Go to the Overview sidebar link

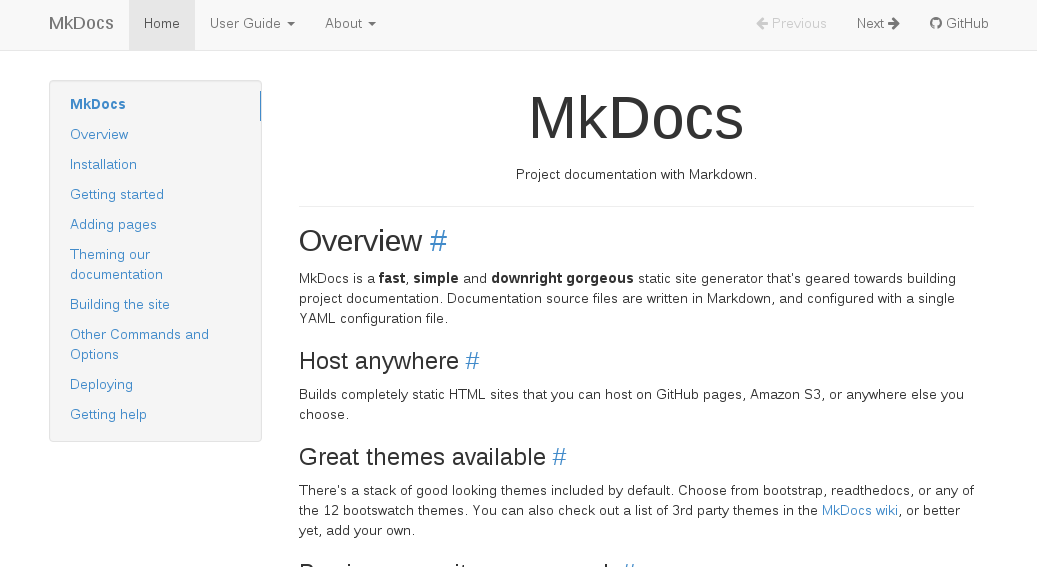pyautogui.click(x=99, y=134)
